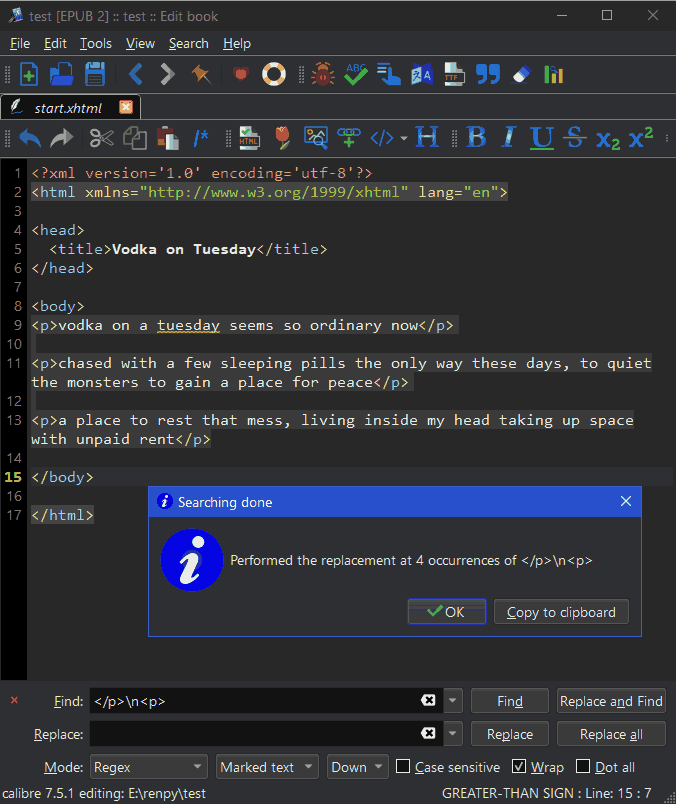Expand the Replace history dropdown
676x804 pixels.
click(x=452, y=734)
